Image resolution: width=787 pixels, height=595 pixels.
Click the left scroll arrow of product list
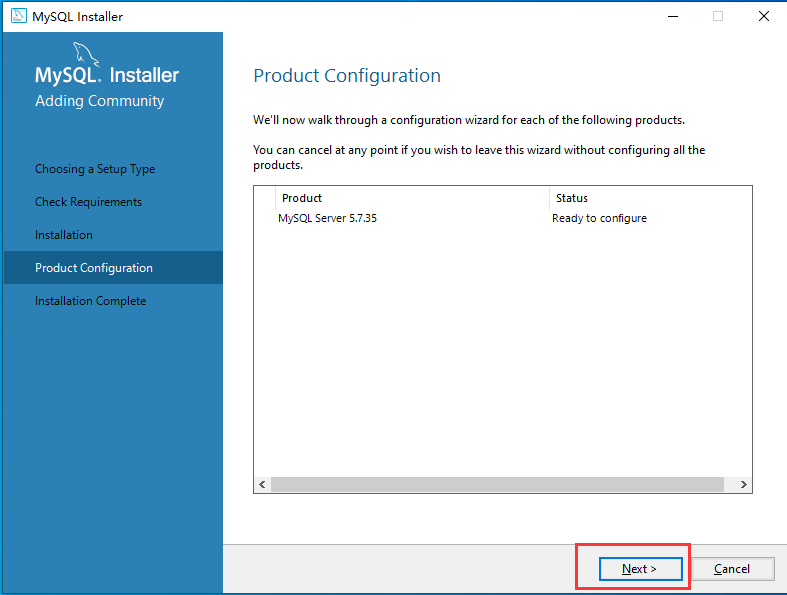pos(262,485)
